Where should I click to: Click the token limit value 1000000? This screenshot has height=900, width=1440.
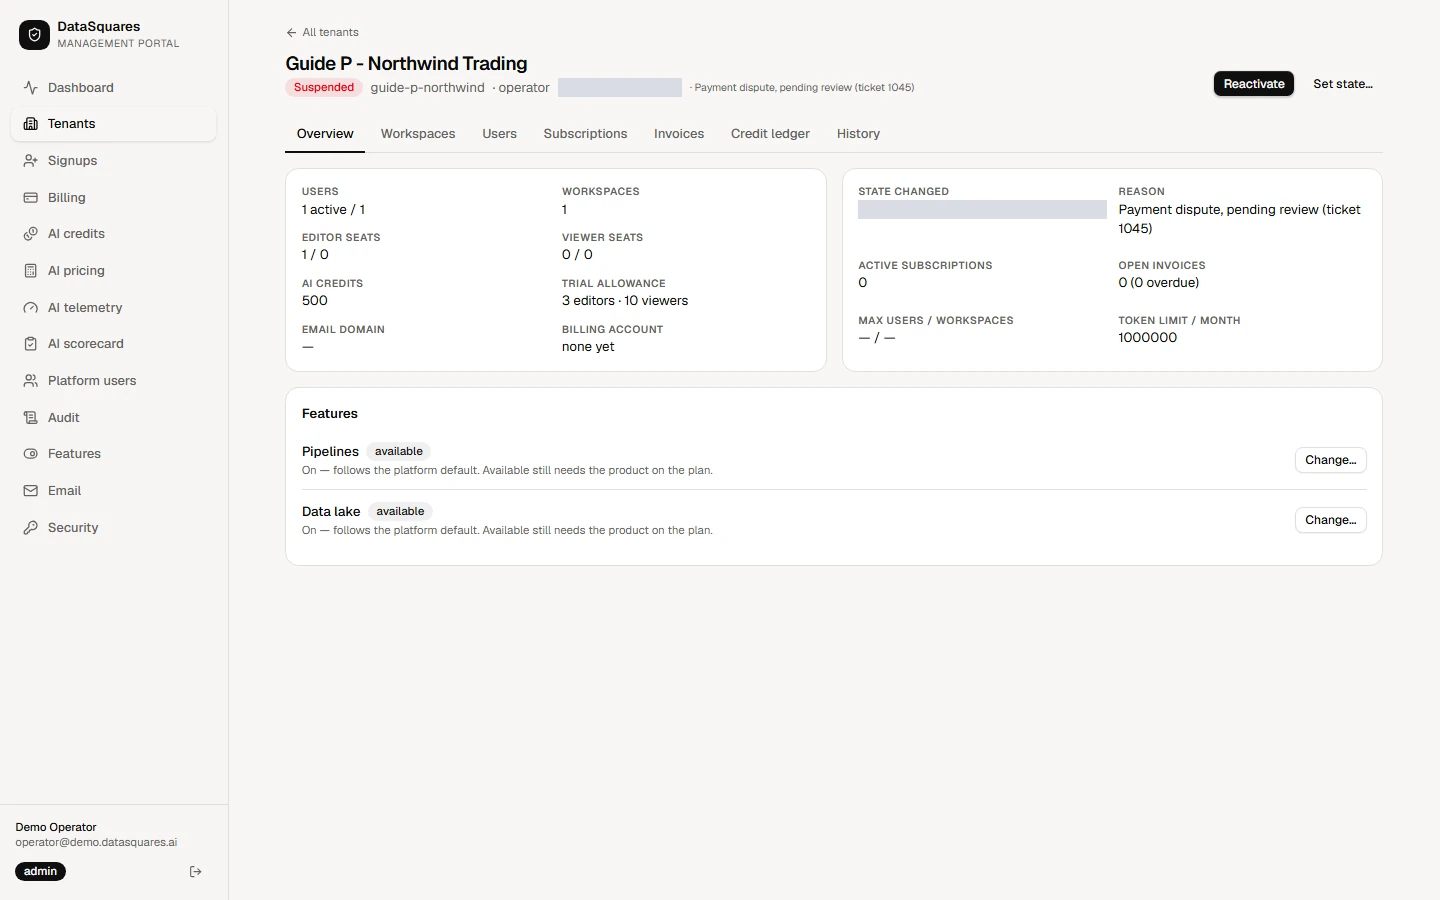[1148, 338]
